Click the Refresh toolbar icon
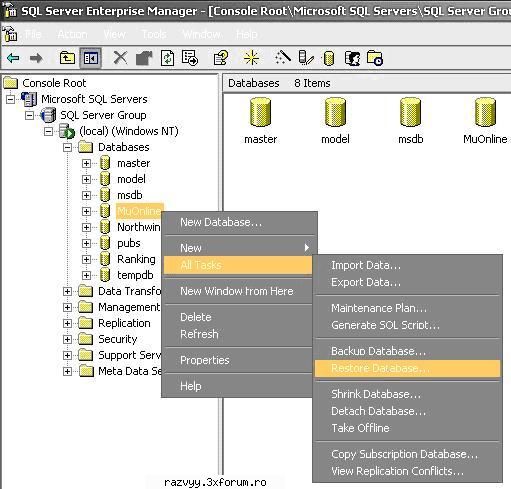The image size is (511, 489). [167, 58]
